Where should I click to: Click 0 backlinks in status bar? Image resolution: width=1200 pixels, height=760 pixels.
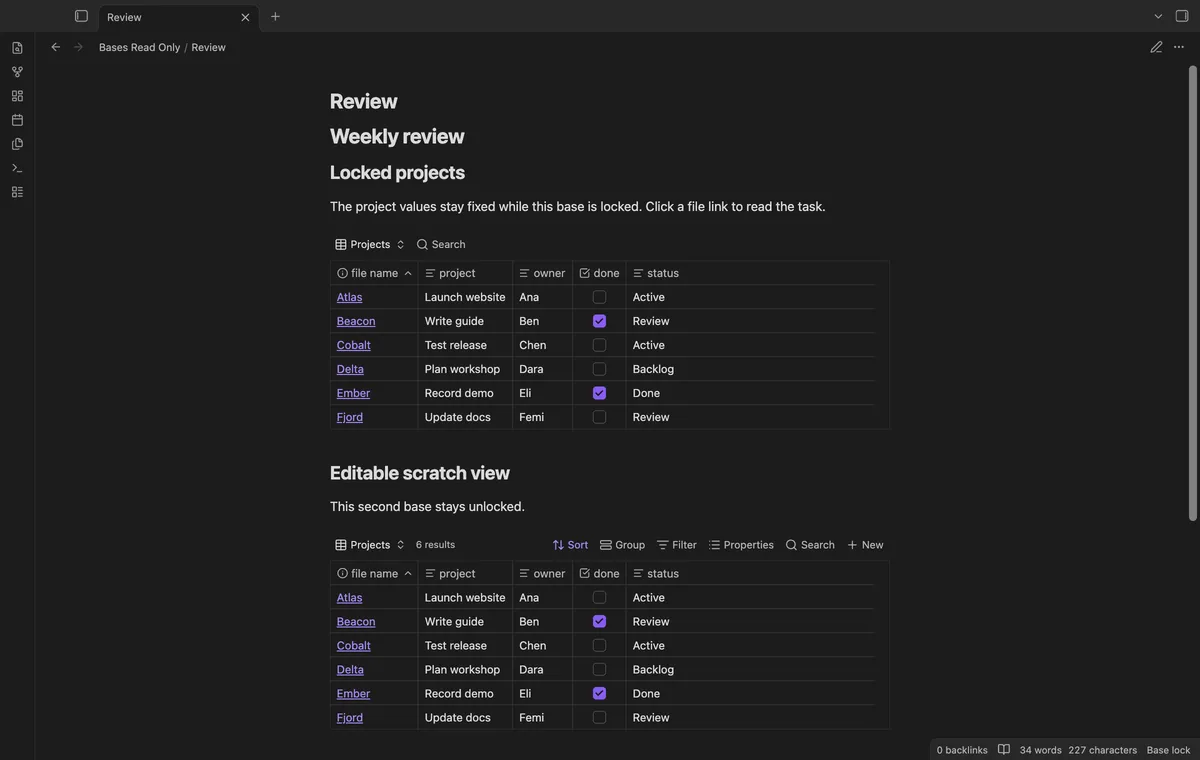tap(962, 750)
